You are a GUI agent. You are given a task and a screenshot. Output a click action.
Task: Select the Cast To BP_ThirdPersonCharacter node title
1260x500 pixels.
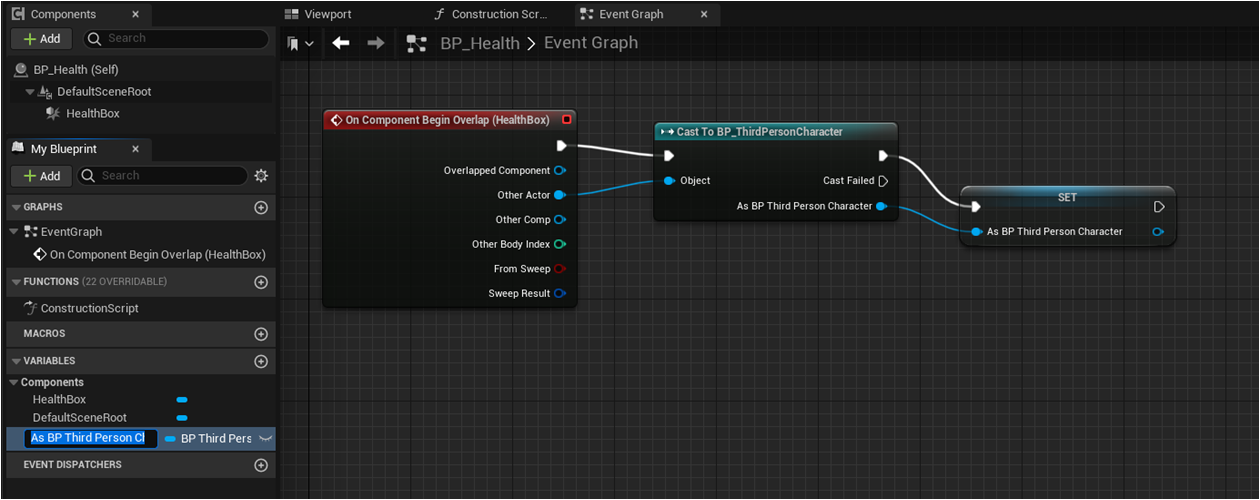pos(759,132)
